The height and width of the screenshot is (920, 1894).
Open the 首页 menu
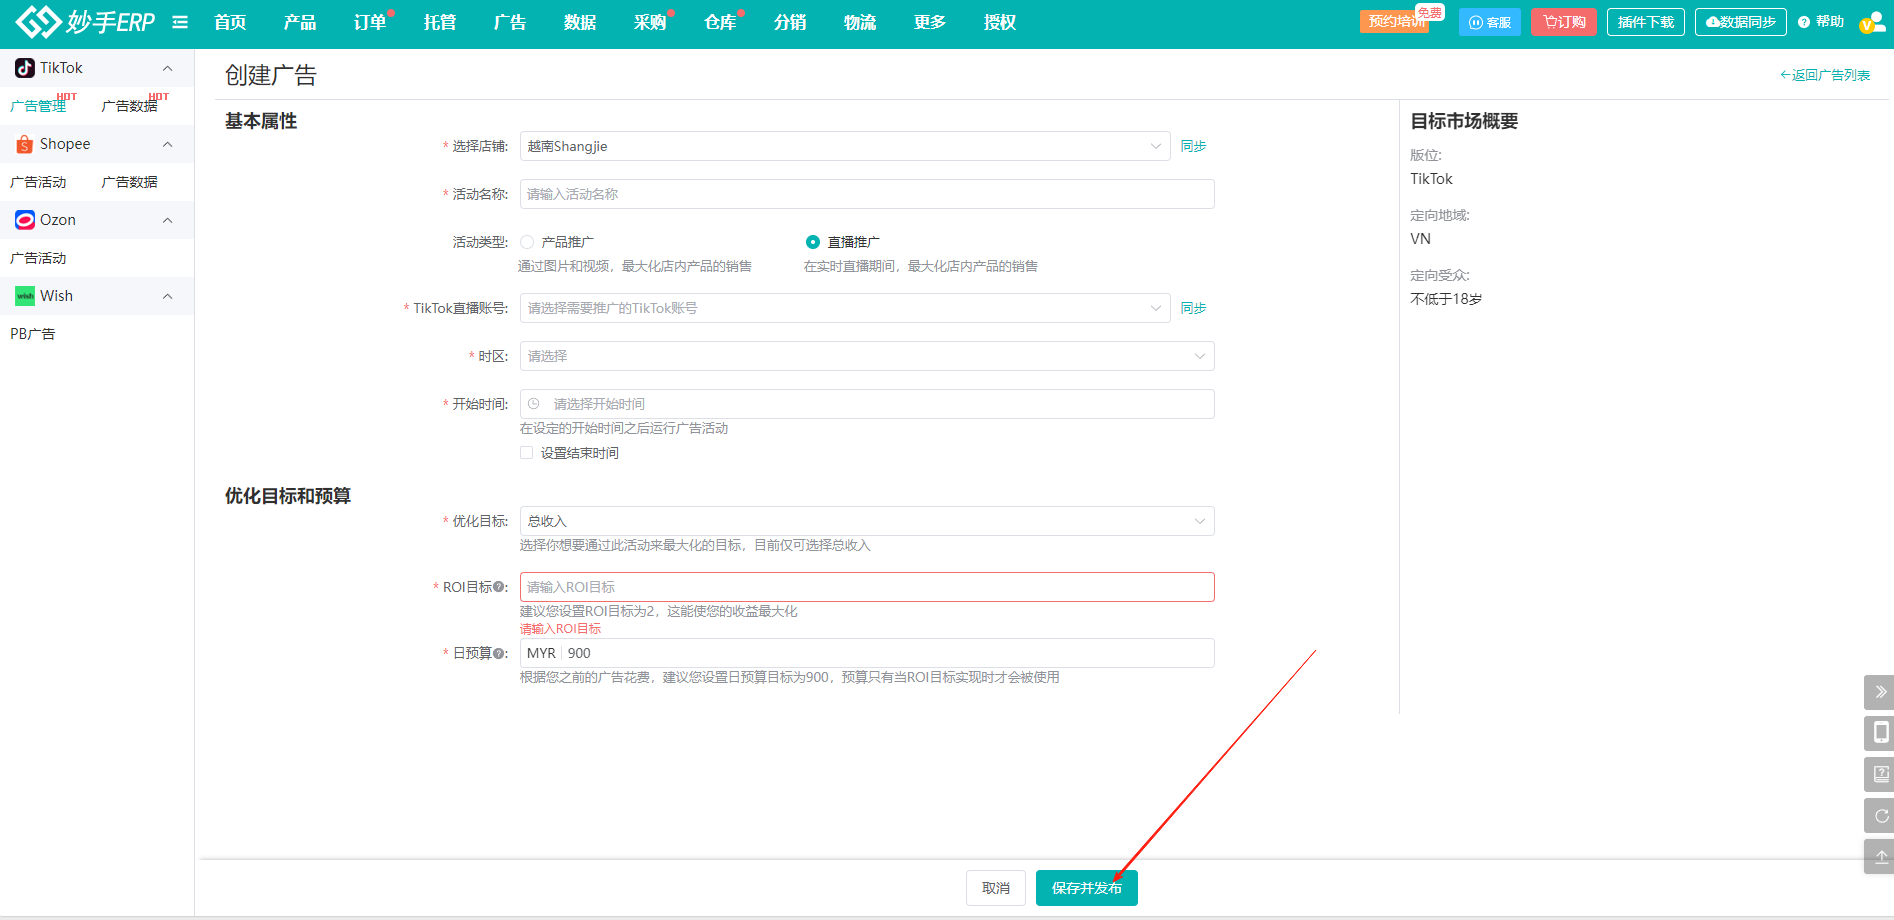pos(230,22)
